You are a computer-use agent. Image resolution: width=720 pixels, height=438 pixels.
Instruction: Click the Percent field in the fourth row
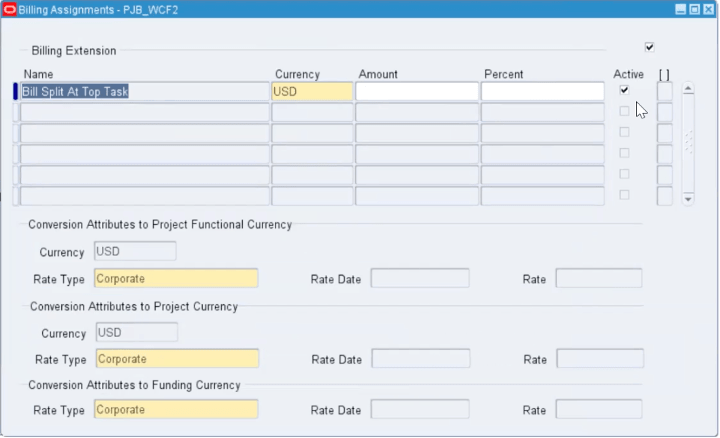[x=543, y=154]
